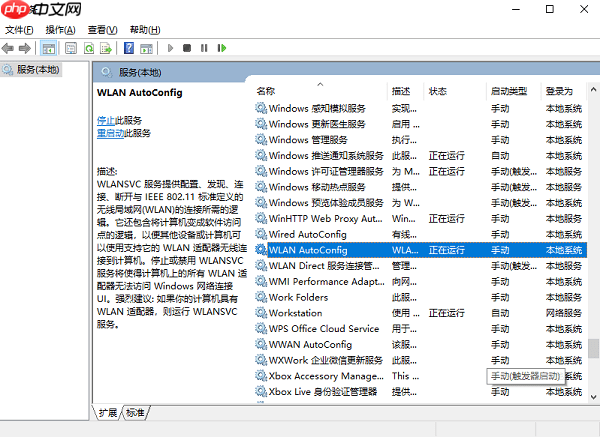Click the Forward arrow toolbar icon

[x=24, y=48]
